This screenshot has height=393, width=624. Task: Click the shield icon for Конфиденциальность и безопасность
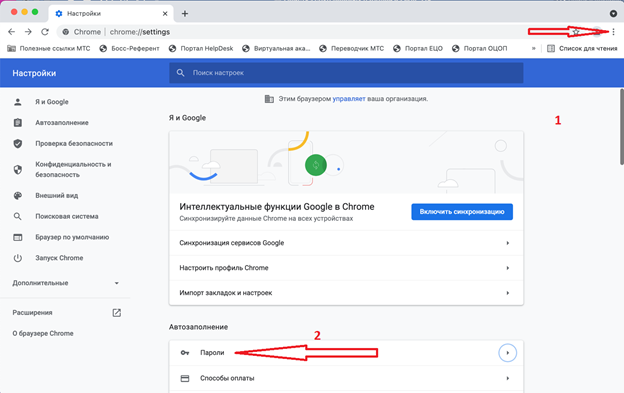tap(18, 169)
